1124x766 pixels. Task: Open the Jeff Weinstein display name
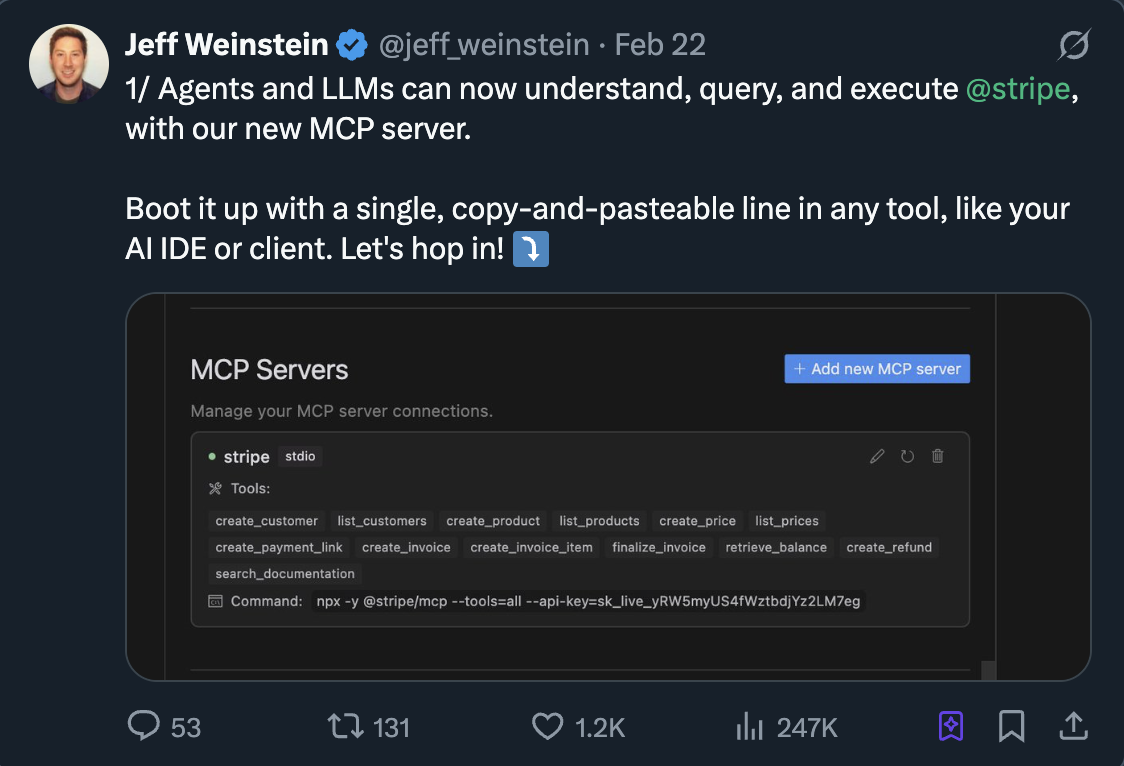click(x=226, y=45)
